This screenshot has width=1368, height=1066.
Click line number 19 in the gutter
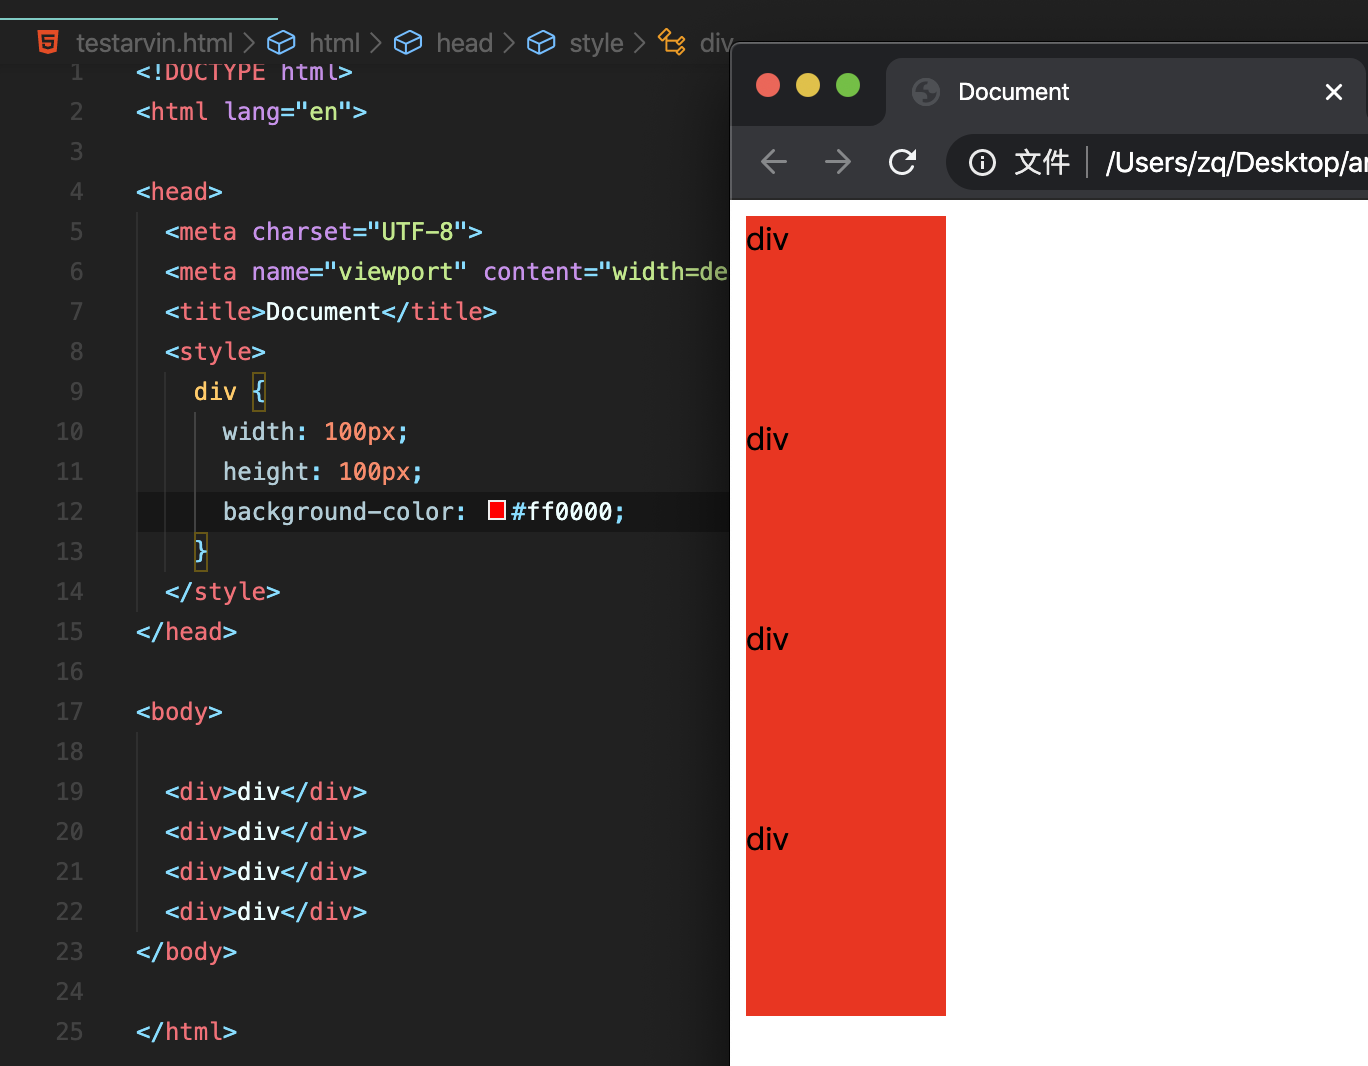point(69,792)
